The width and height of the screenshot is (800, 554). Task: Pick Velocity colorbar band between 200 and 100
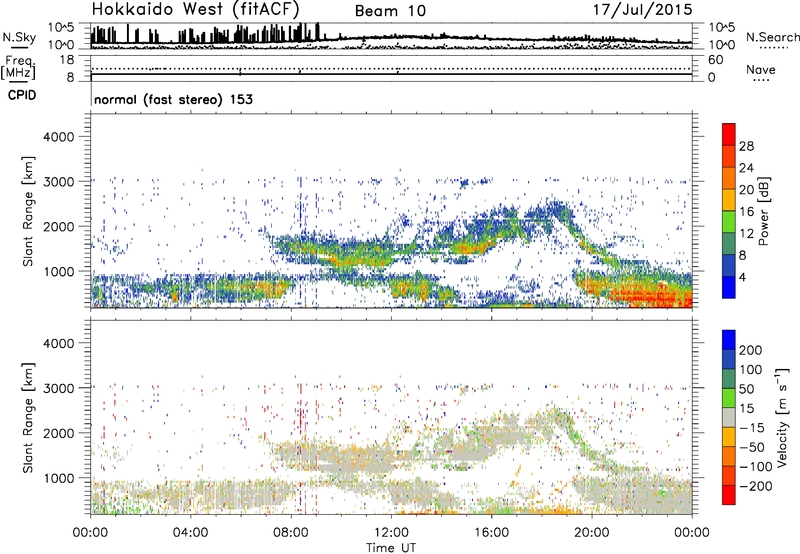coord(729,360)
